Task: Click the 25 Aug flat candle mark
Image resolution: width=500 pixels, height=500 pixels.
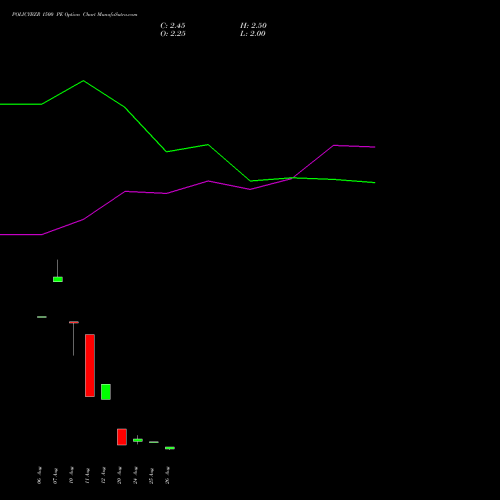Action: point(154,442)
